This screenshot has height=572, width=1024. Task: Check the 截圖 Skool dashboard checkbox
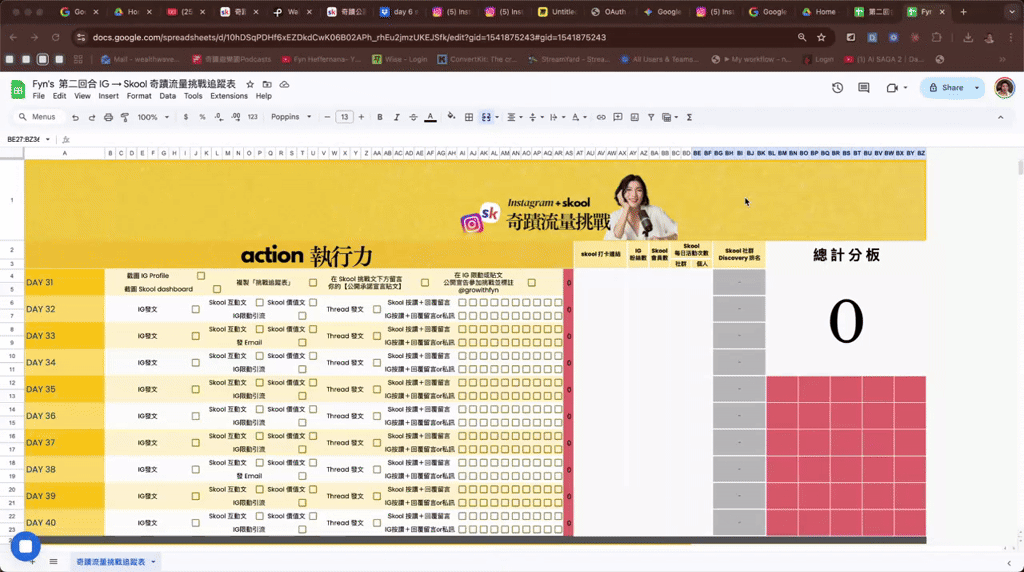217,289
